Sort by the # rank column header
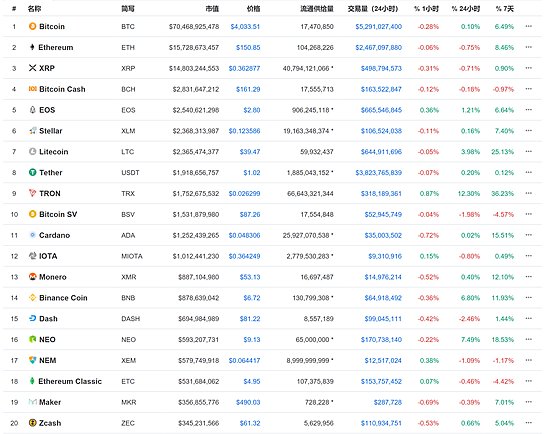 tap(14, 8)
